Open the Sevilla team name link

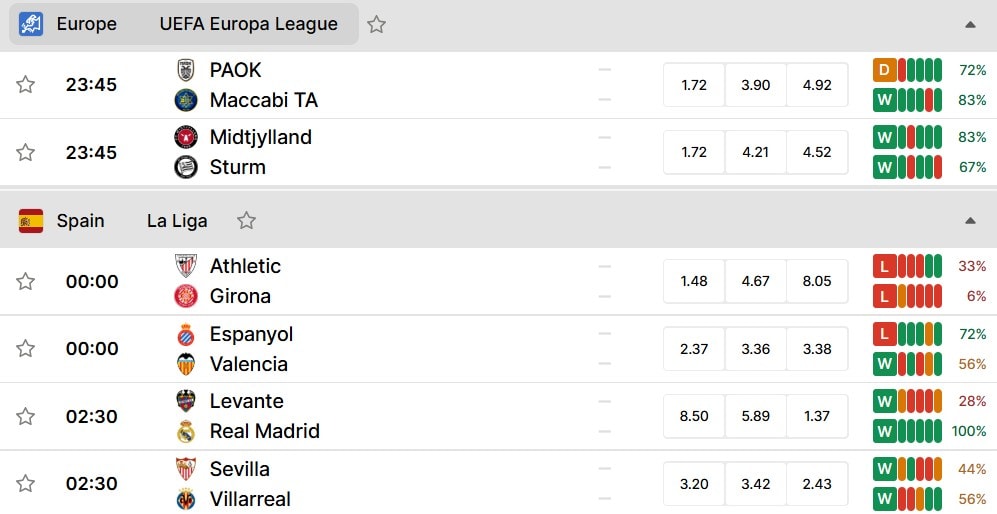pyautogui.click(x=240, y=469)
